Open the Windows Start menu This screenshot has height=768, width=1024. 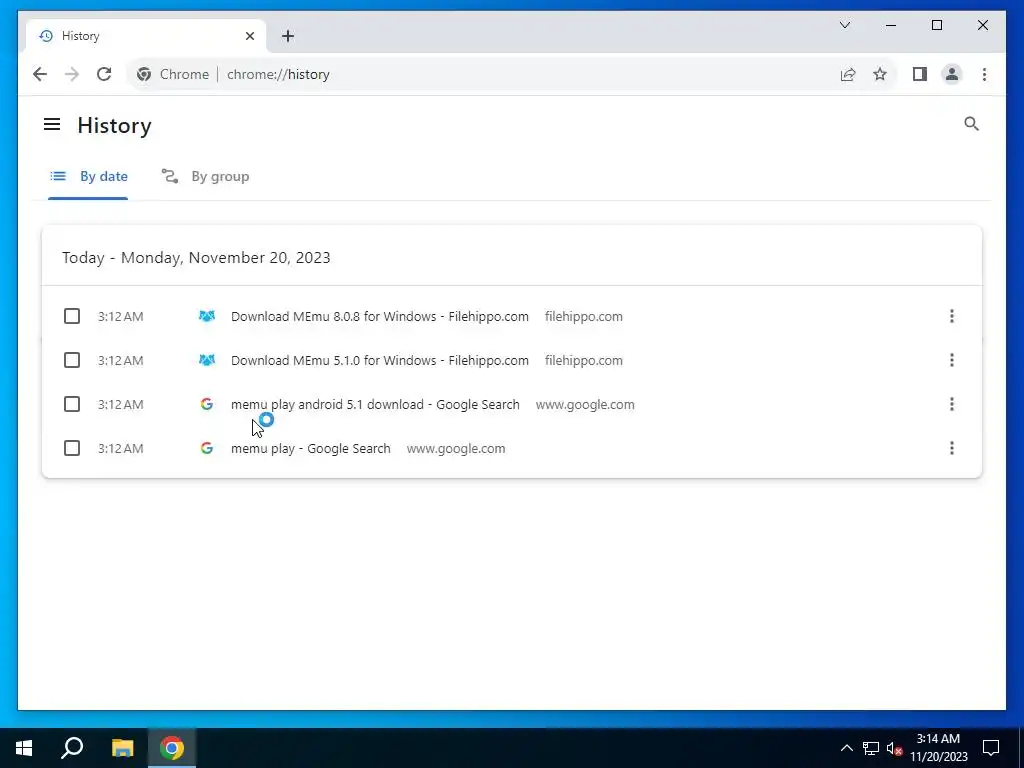click(24, 748)
